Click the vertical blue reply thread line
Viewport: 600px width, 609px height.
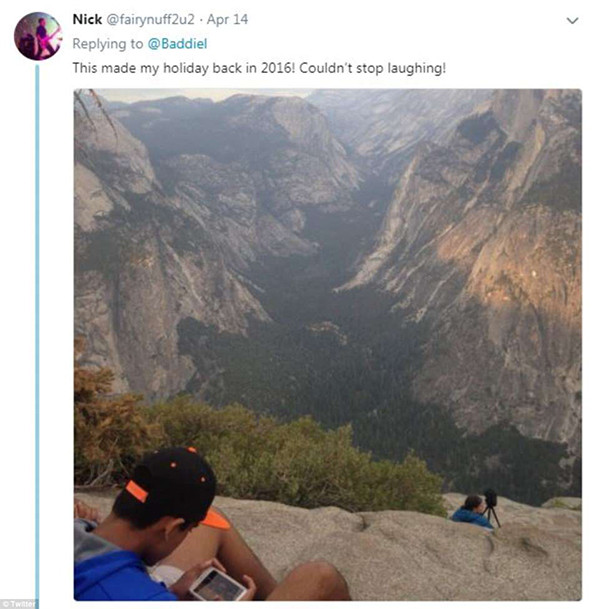(38, 330)
